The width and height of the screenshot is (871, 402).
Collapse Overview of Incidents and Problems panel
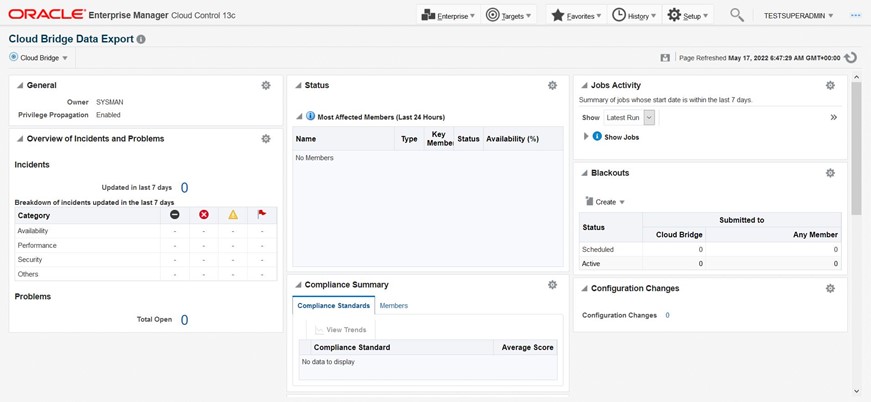(x=20, y=139)
